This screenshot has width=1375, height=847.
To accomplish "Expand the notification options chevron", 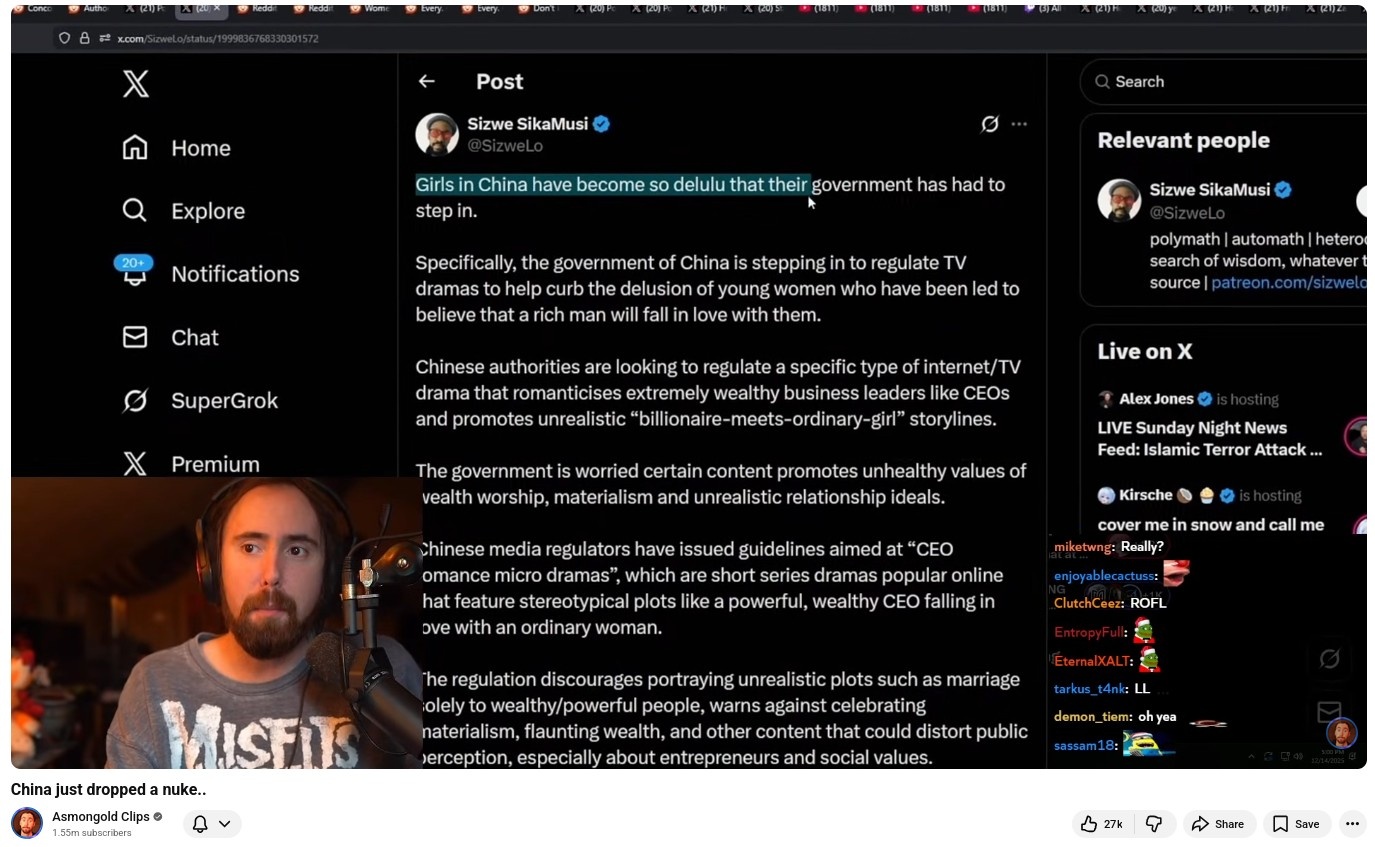I will 225,824.
